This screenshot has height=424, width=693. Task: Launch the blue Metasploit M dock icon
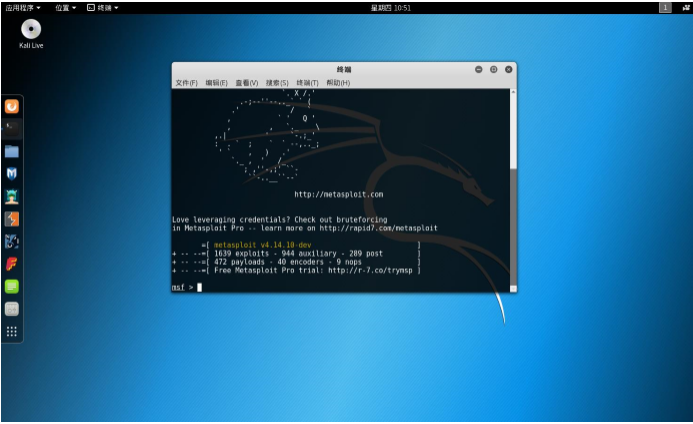coord(12,174)
